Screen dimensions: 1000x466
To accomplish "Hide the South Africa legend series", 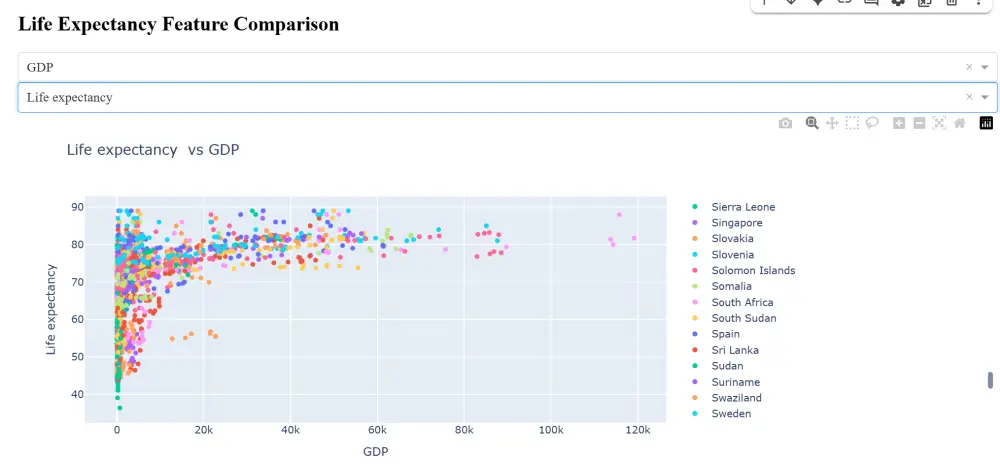I will pyautogui.click(x=742, y=302).
